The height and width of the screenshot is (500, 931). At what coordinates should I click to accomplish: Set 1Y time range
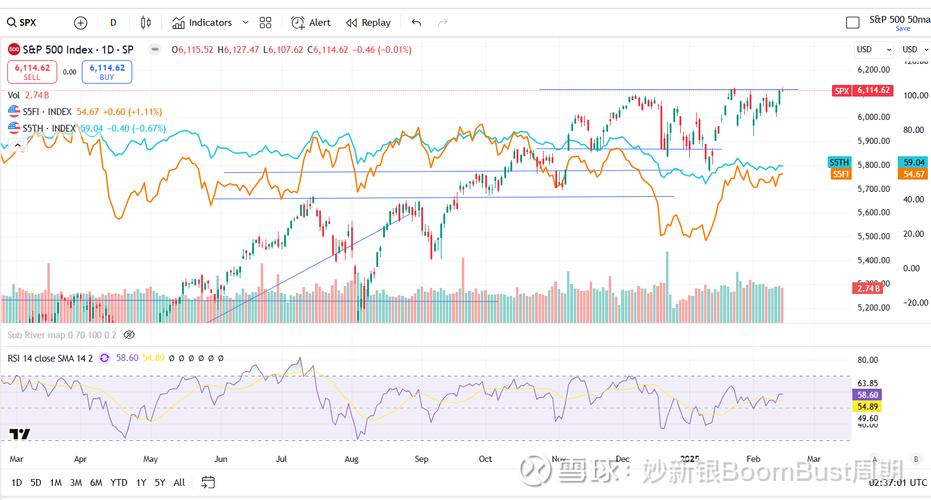pyautogui.click(x=141, y=483)
